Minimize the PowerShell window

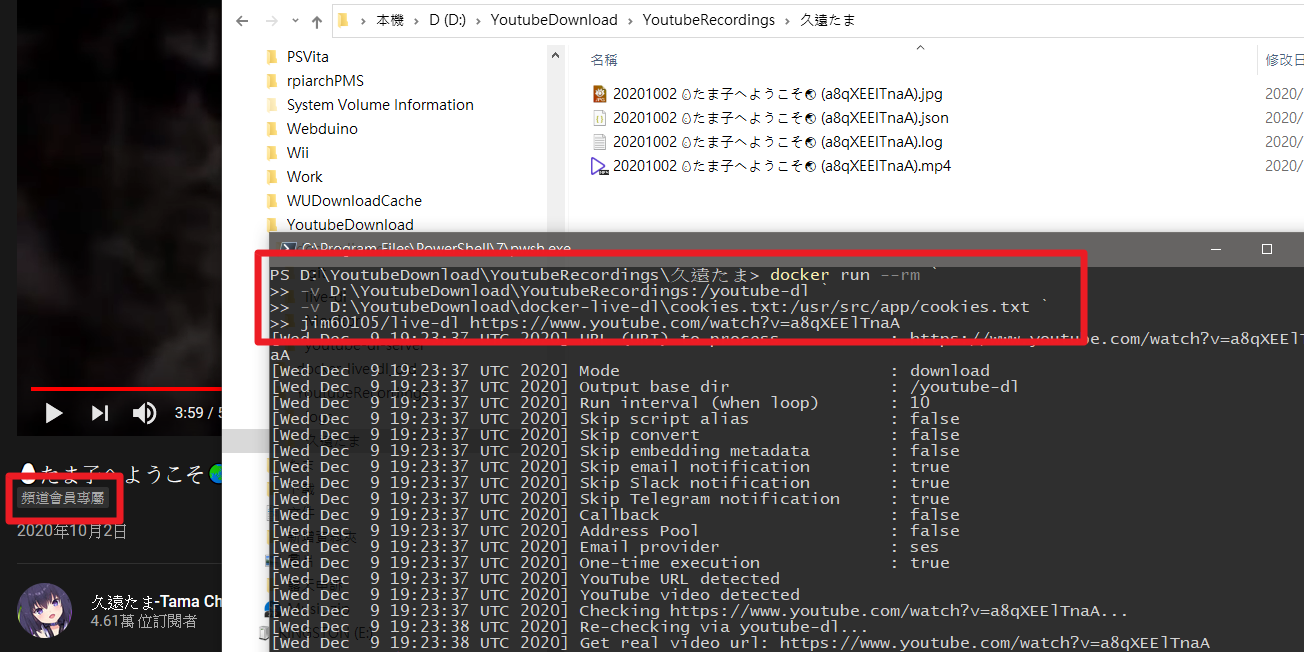click(x=1214, y=248)
